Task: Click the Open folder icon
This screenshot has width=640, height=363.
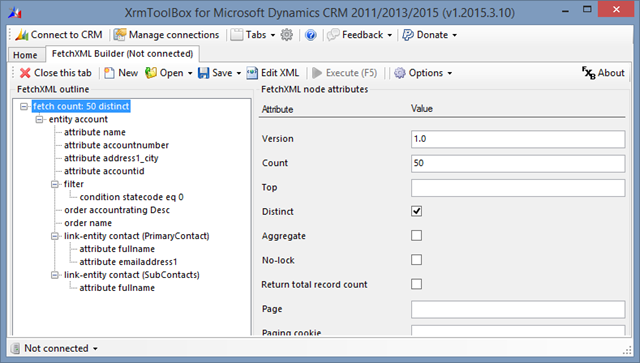Action: (151, 73)
